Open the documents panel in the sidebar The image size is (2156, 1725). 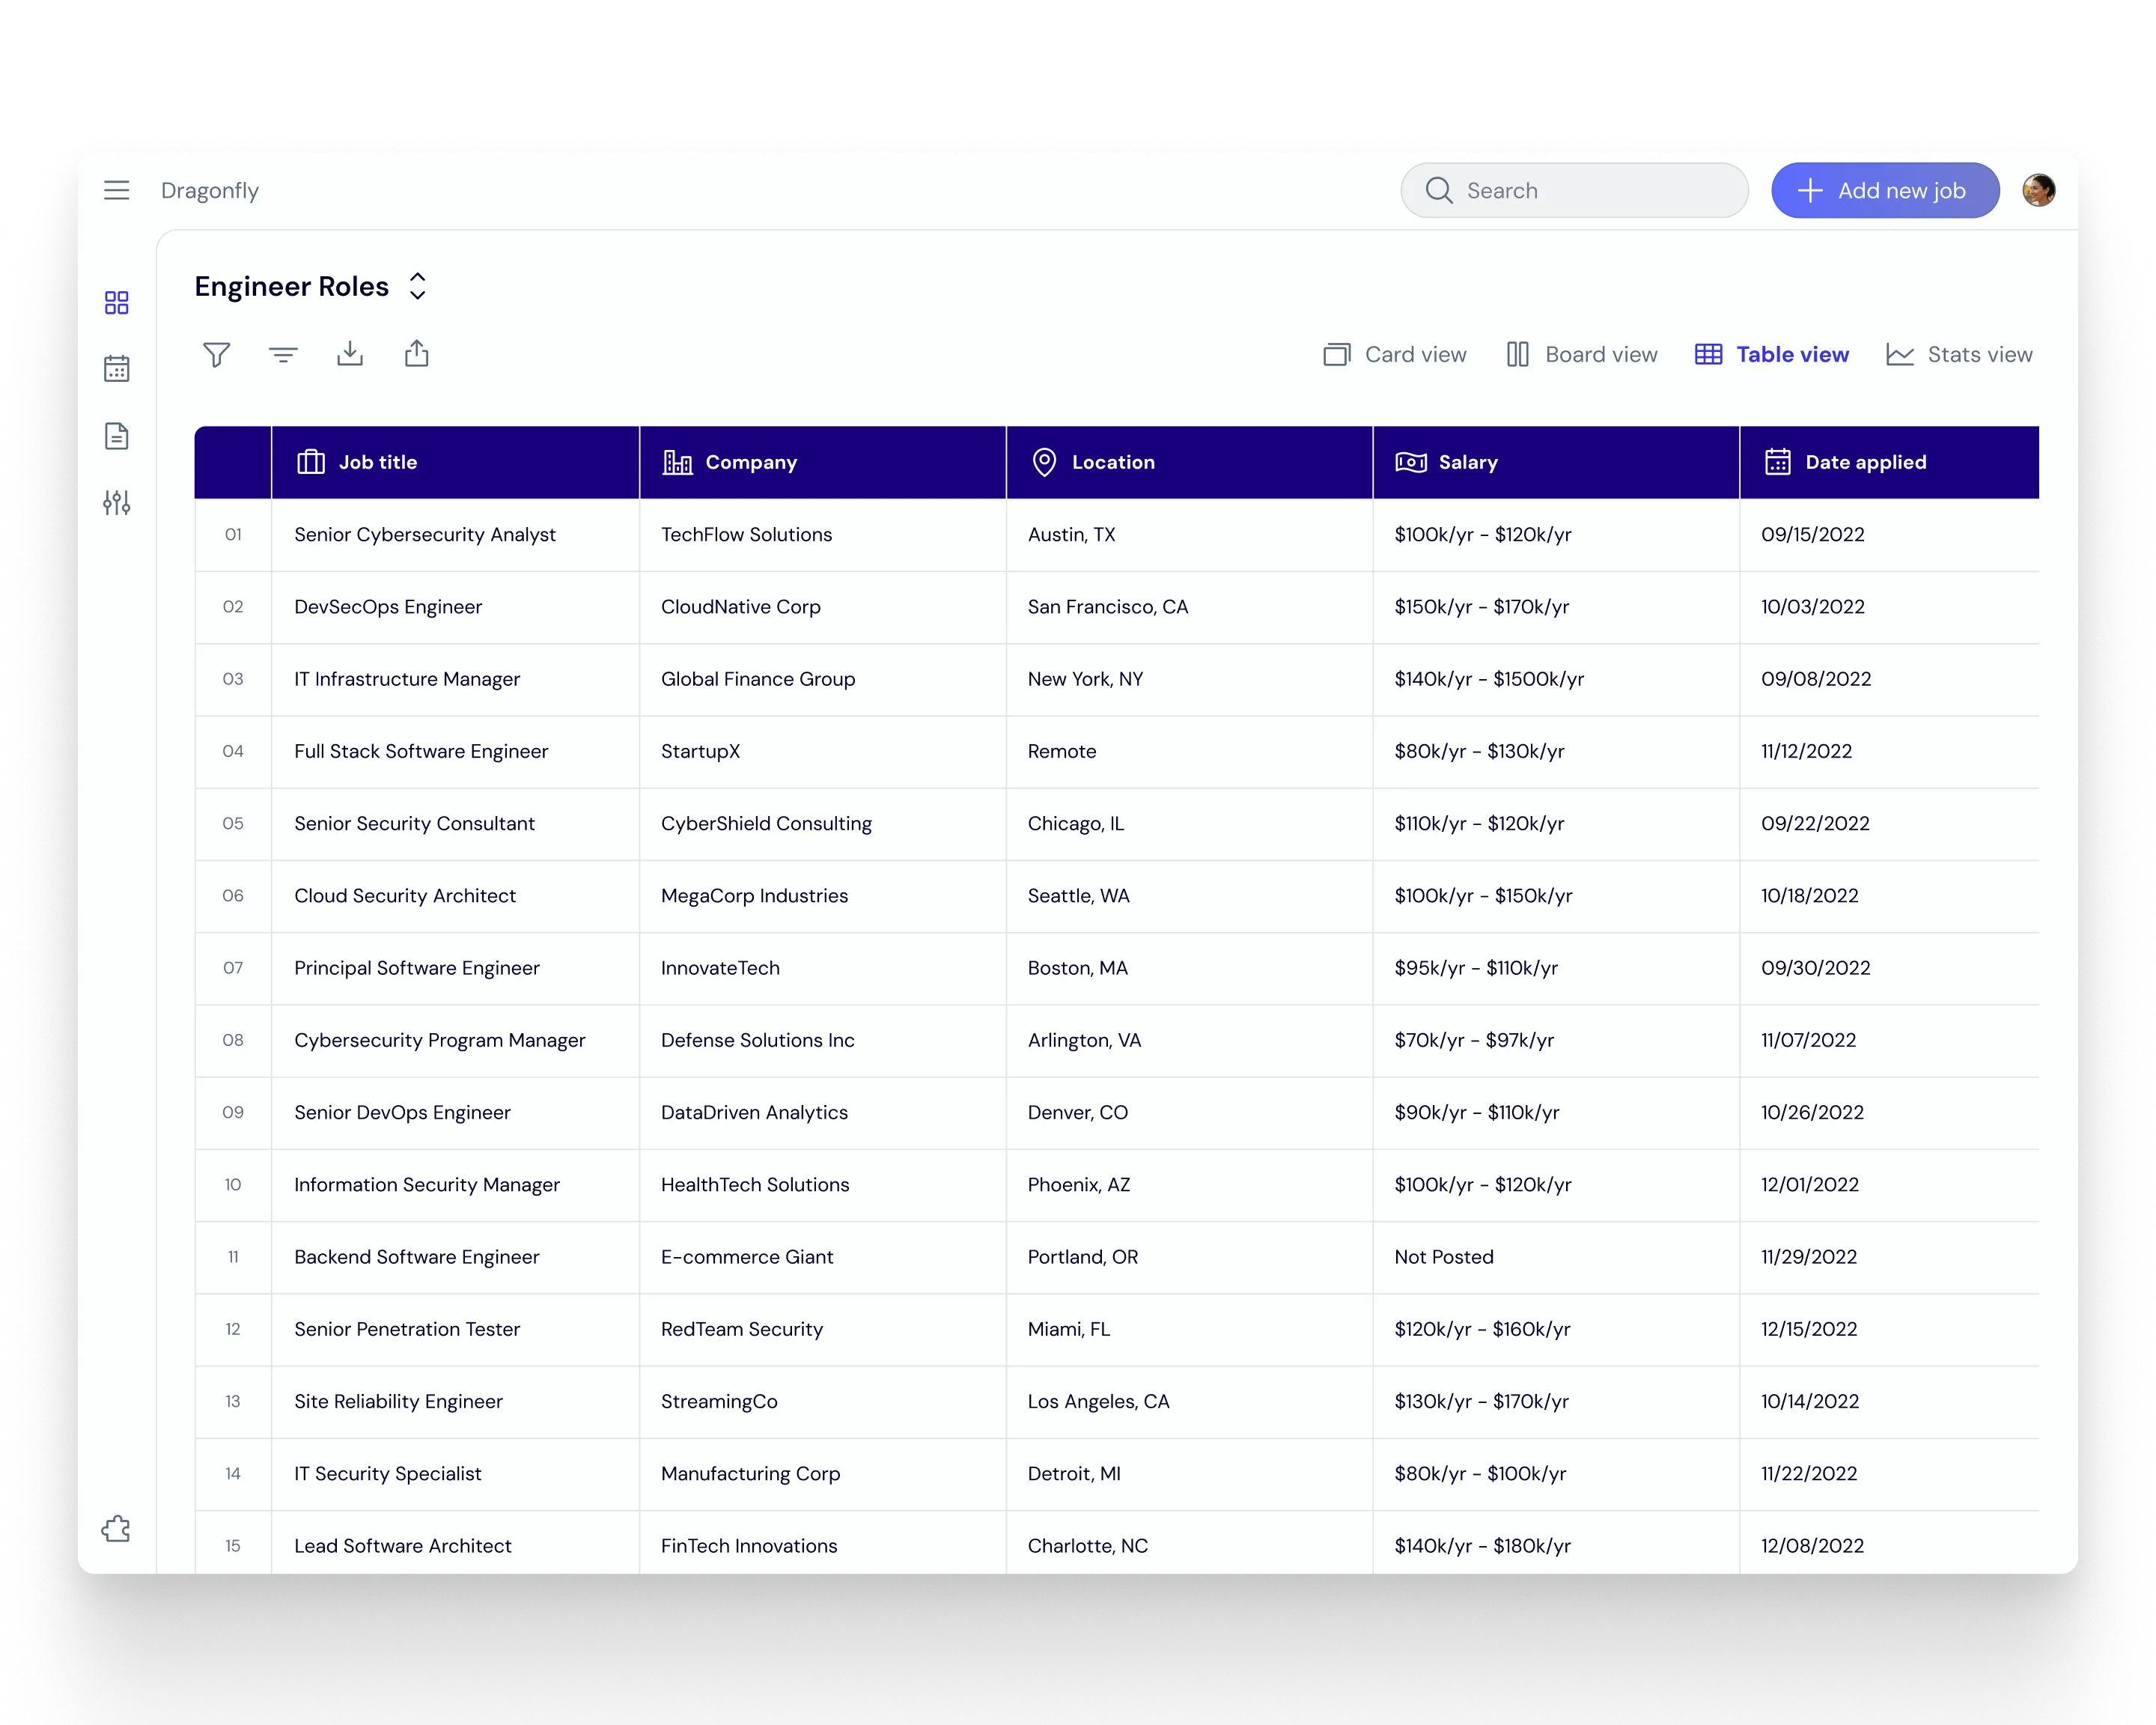click(117, 436)
